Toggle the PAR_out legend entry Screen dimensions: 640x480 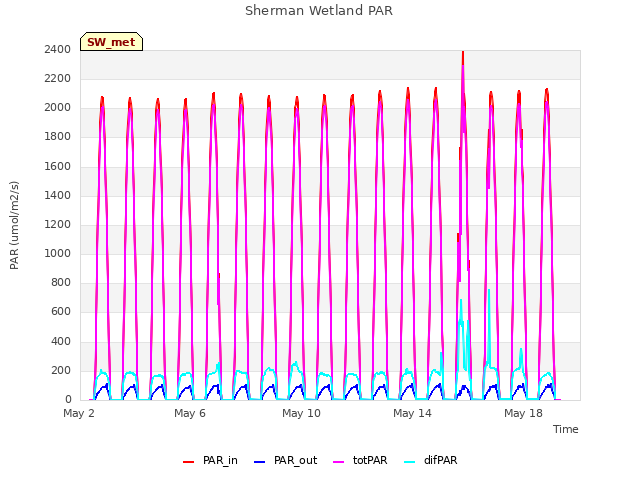285,460
